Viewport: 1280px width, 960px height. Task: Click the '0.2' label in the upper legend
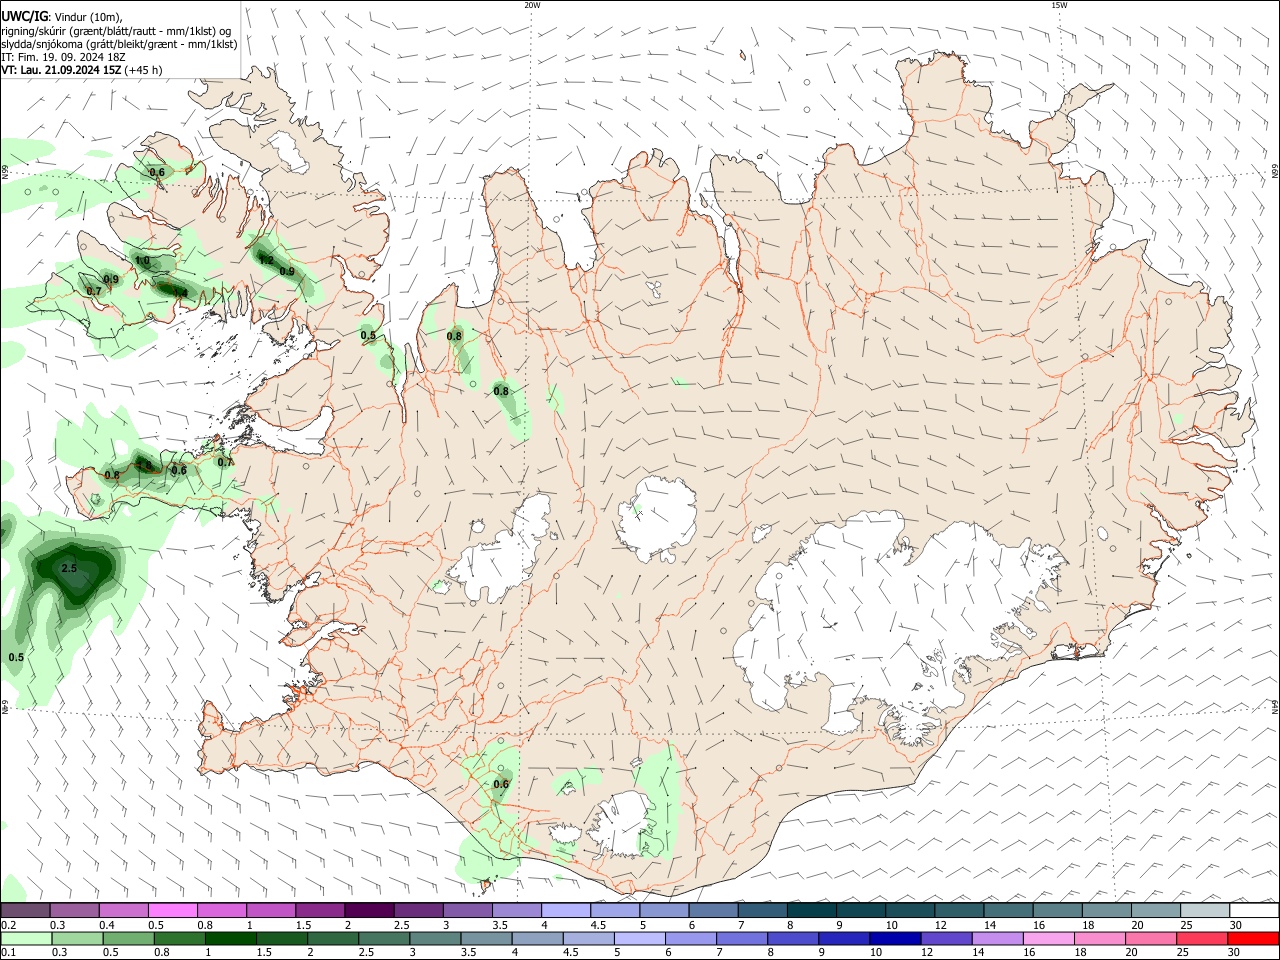point(8,925)
